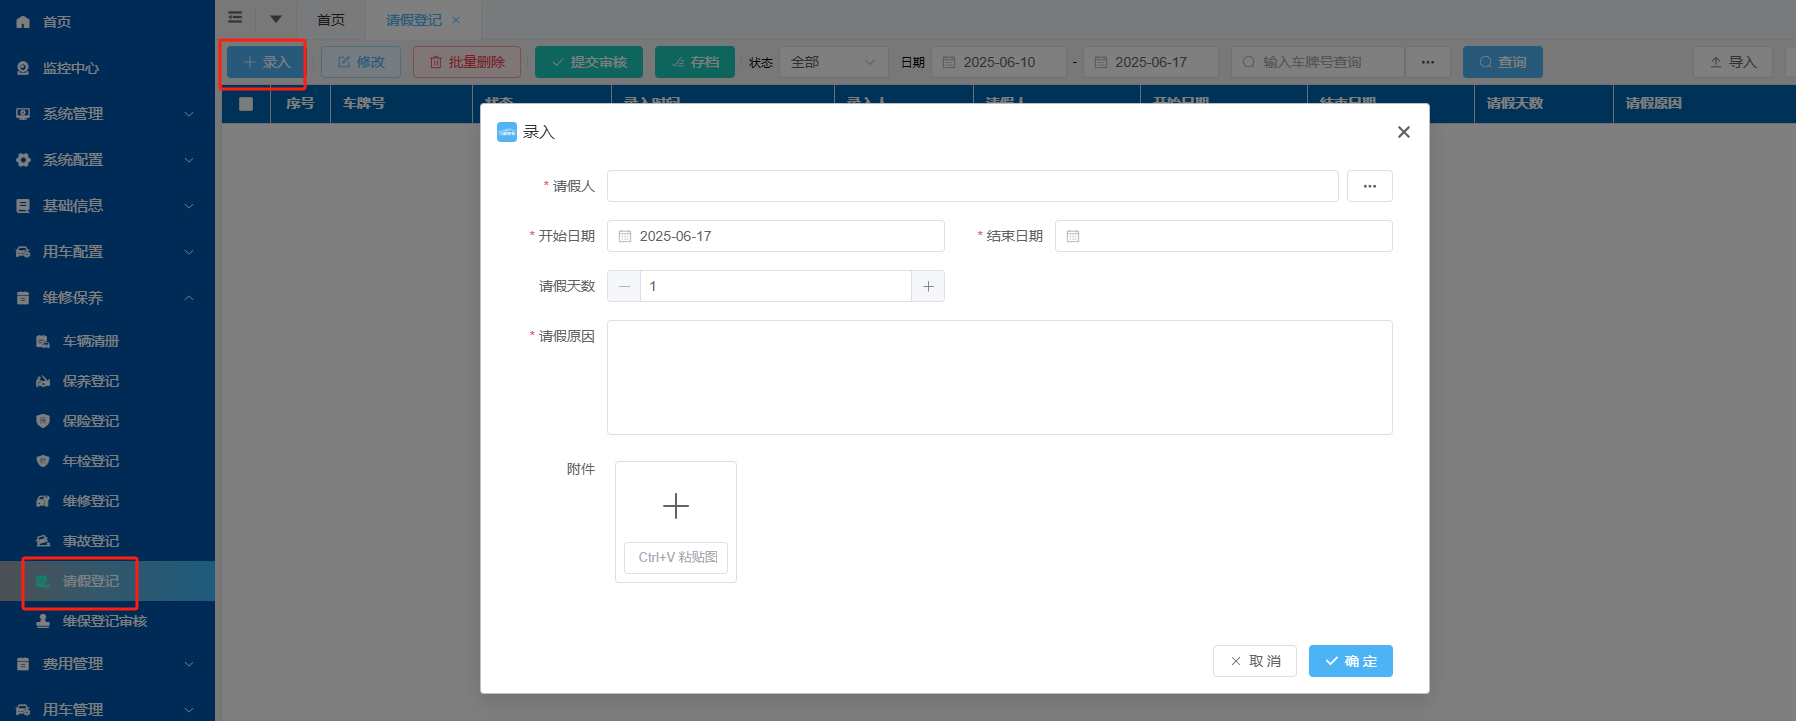Close the 请假登记 tab using its x

click(x=456, y=20)
